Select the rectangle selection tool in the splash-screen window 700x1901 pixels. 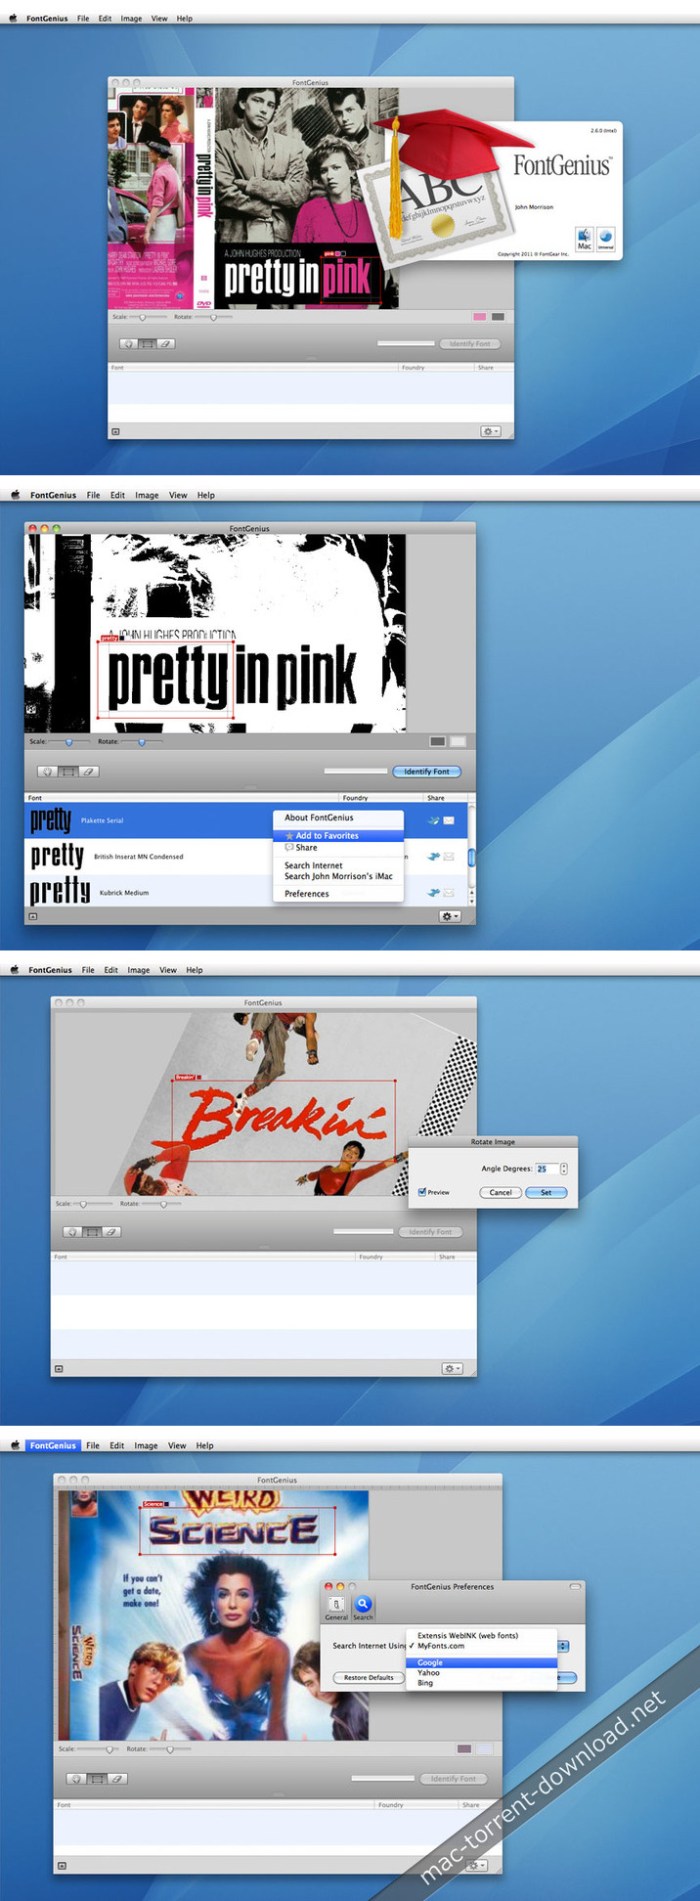(x=147, y=343)
